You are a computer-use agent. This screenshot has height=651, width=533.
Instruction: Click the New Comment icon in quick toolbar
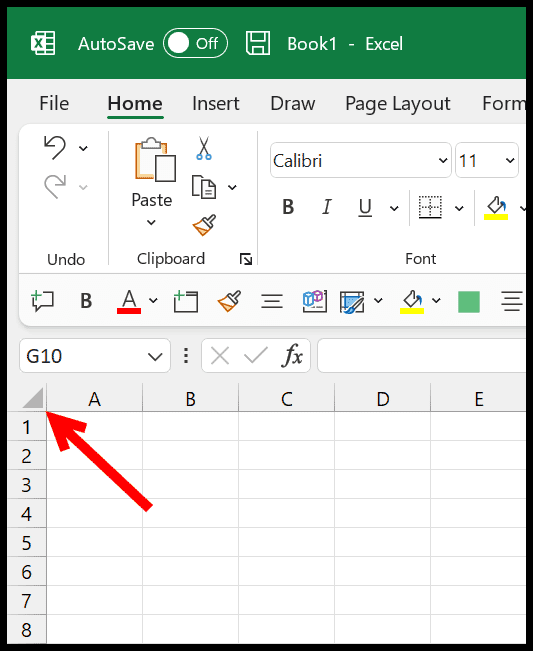point(42,301)
